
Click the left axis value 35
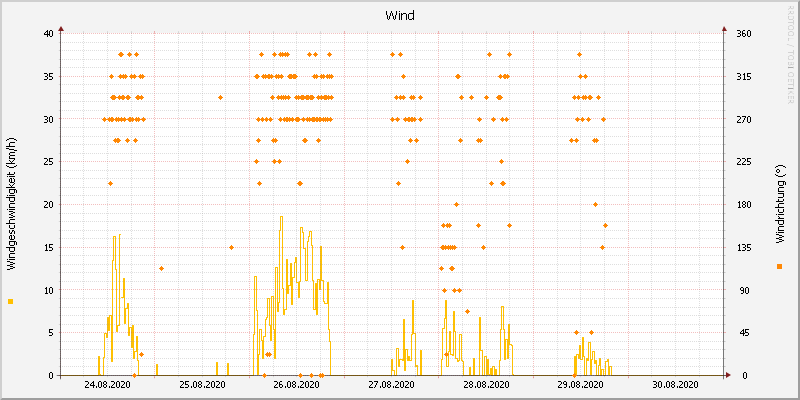tap(48, 77)
